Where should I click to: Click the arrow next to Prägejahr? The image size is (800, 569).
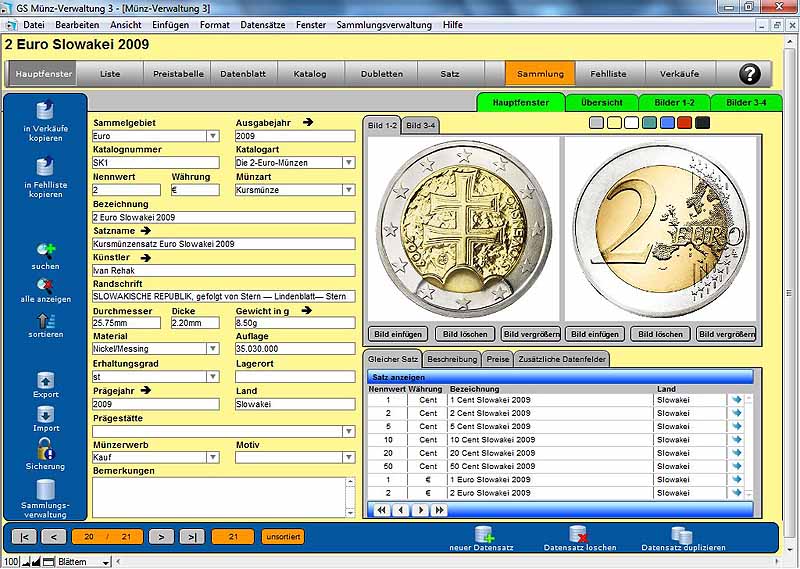tap(145, 390)
